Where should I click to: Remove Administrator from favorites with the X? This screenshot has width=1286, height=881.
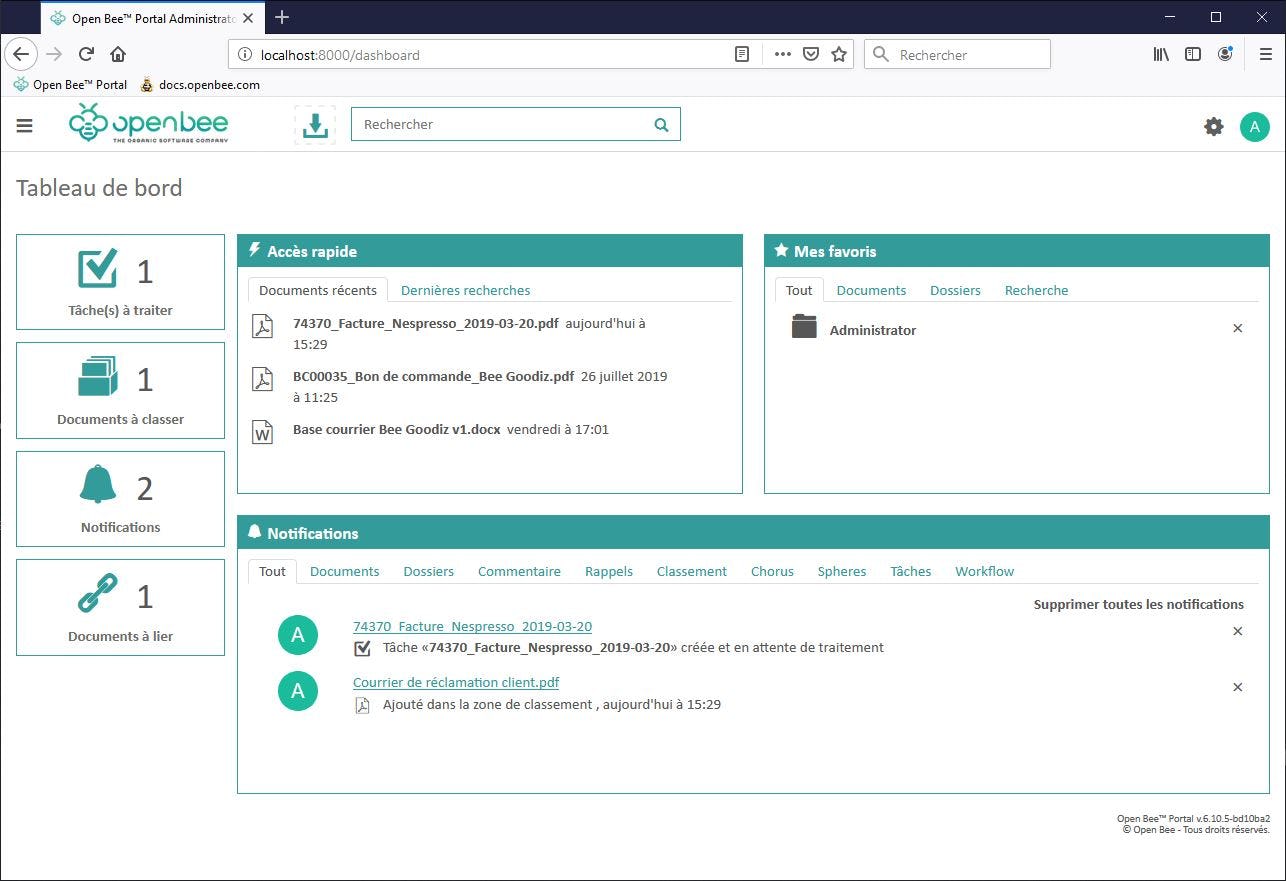point(1237,328)
